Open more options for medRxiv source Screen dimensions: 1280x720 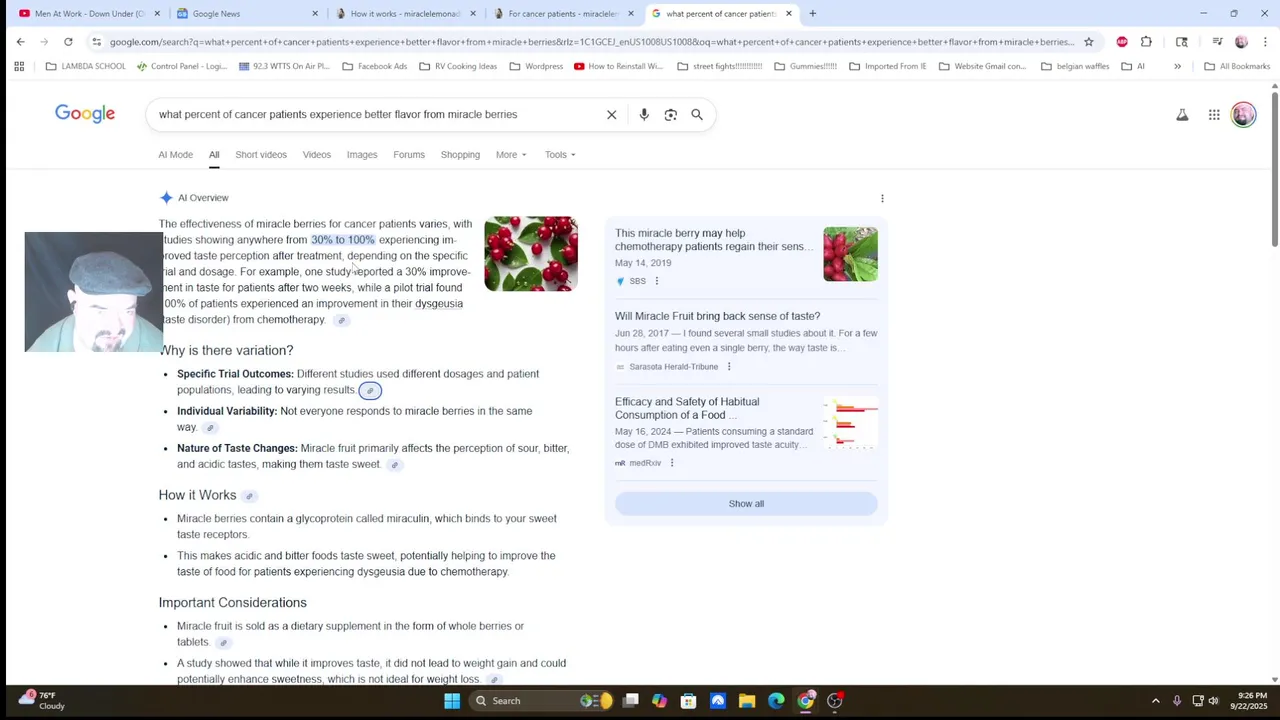pyautogui.click(x=672, y=463)
